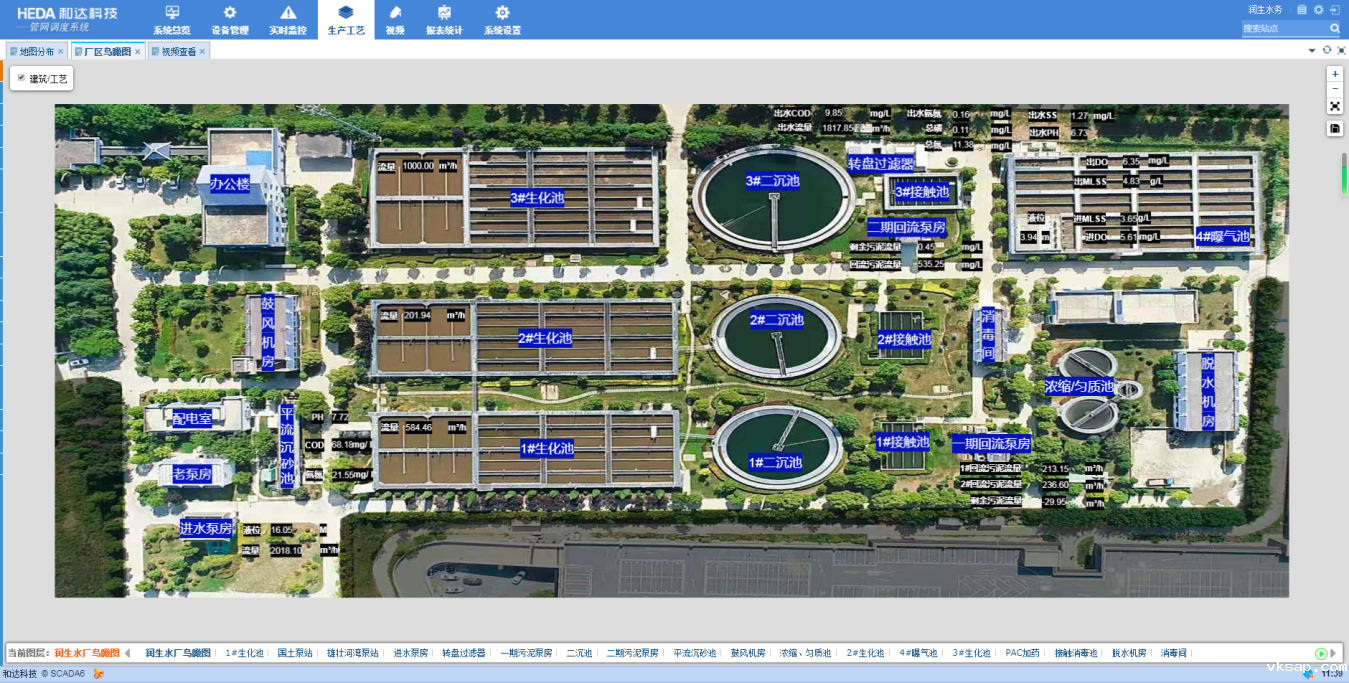This screenshot has height=683, width=1349.
Task: Expand the tab list dropdown arrow
Action: coord(1312,51)
